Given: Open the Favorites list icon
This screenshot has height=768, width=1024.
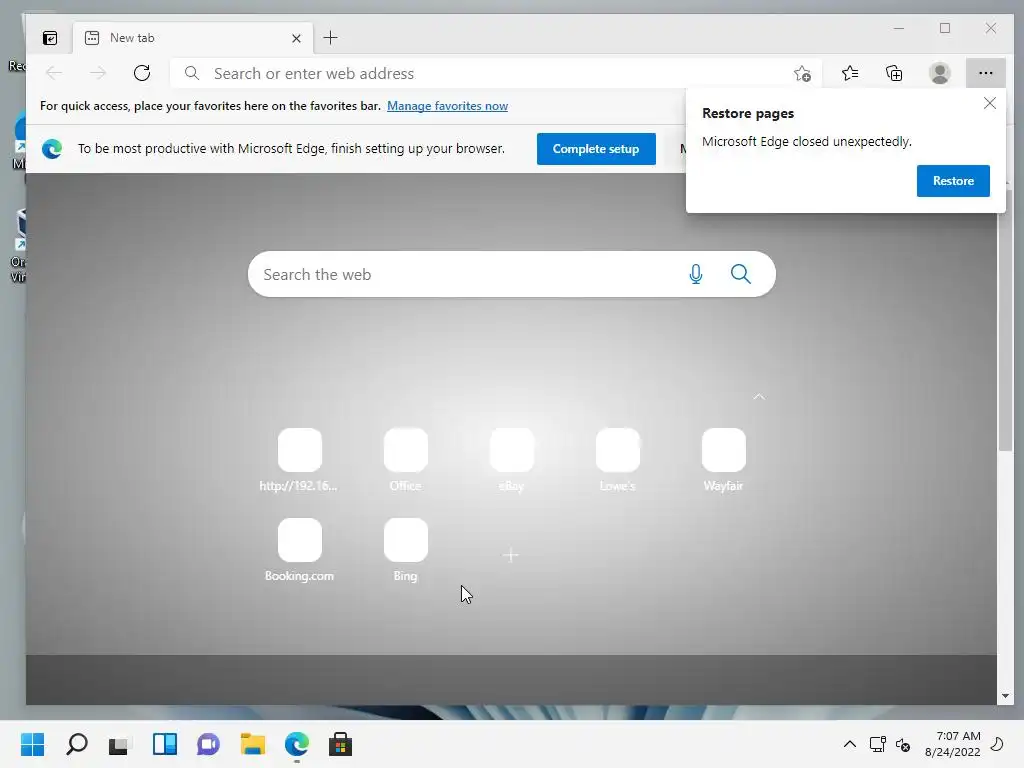Looking at the screenshot, I should 850,73.
